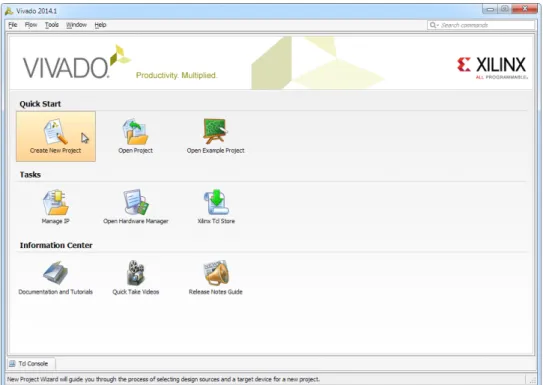The height and width of the screenshot is (385, 543).
Task: Click the Documentation and Tutorials label
Action: click(x=55, y=292)
